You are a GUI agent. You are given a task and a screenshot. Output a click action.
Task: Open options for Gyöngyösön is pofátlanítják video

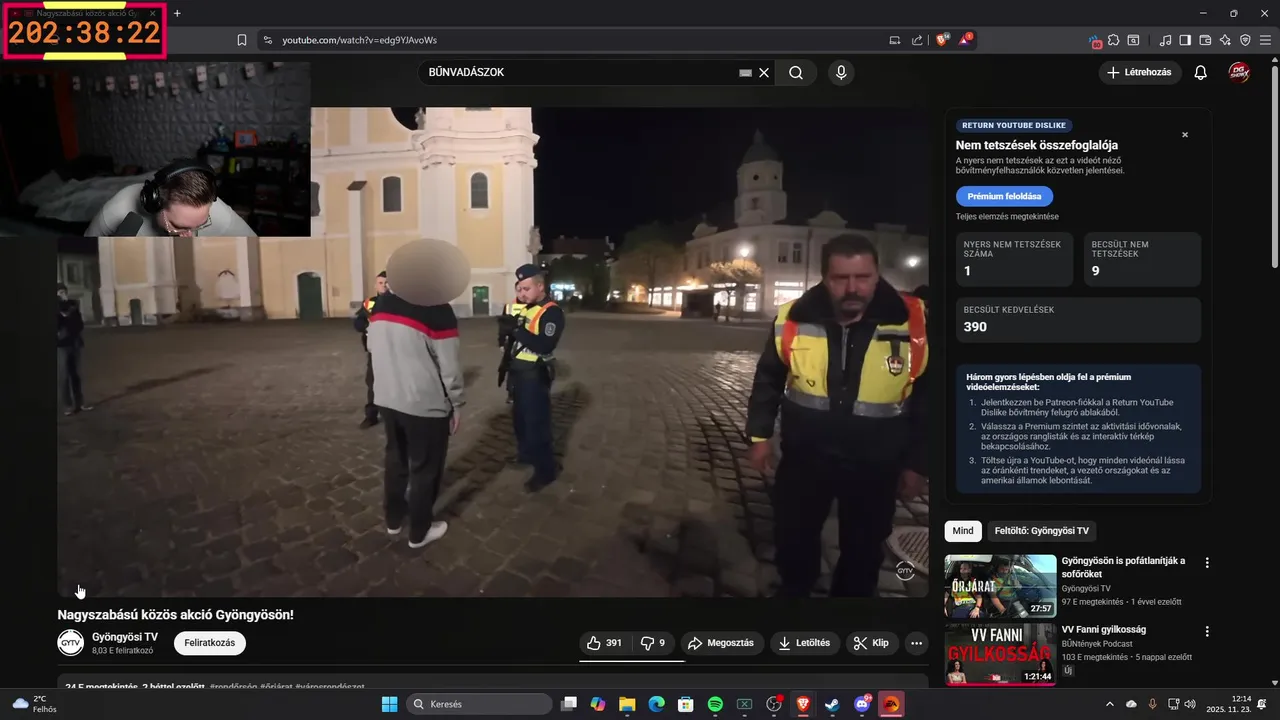point(1207,563)
